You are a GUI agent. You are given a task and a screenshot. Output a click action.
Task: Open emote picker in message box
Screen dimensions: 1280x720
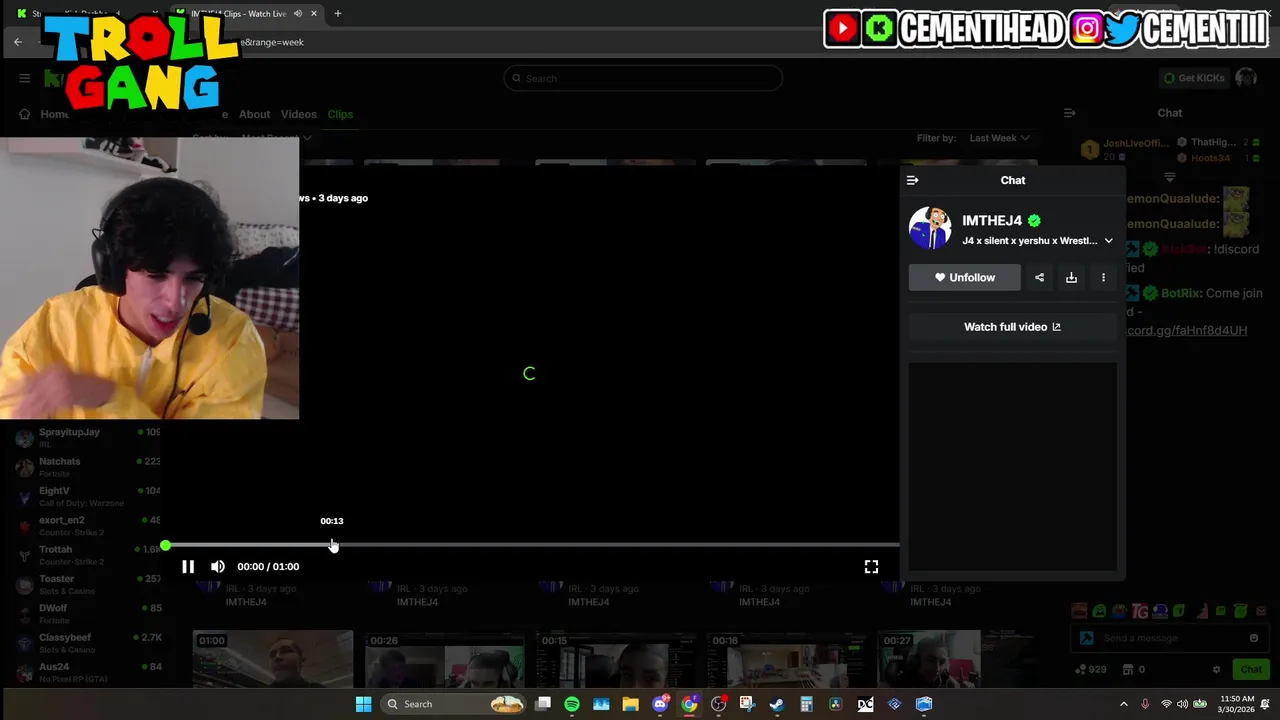(1253, 638)
